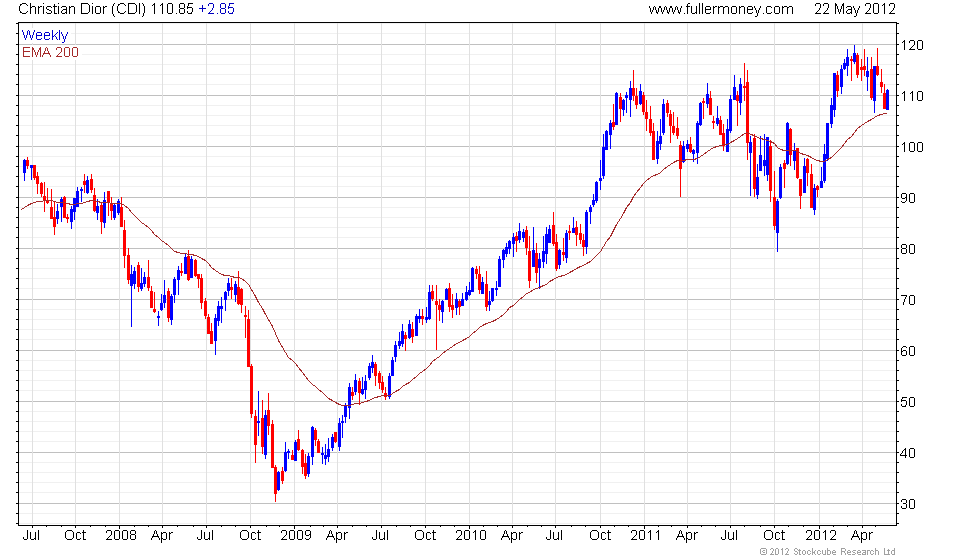Image resolution: width=980 pixels, height=560 pixels.
Task: Click the 110 price axis label
Action: click(912, 96)
